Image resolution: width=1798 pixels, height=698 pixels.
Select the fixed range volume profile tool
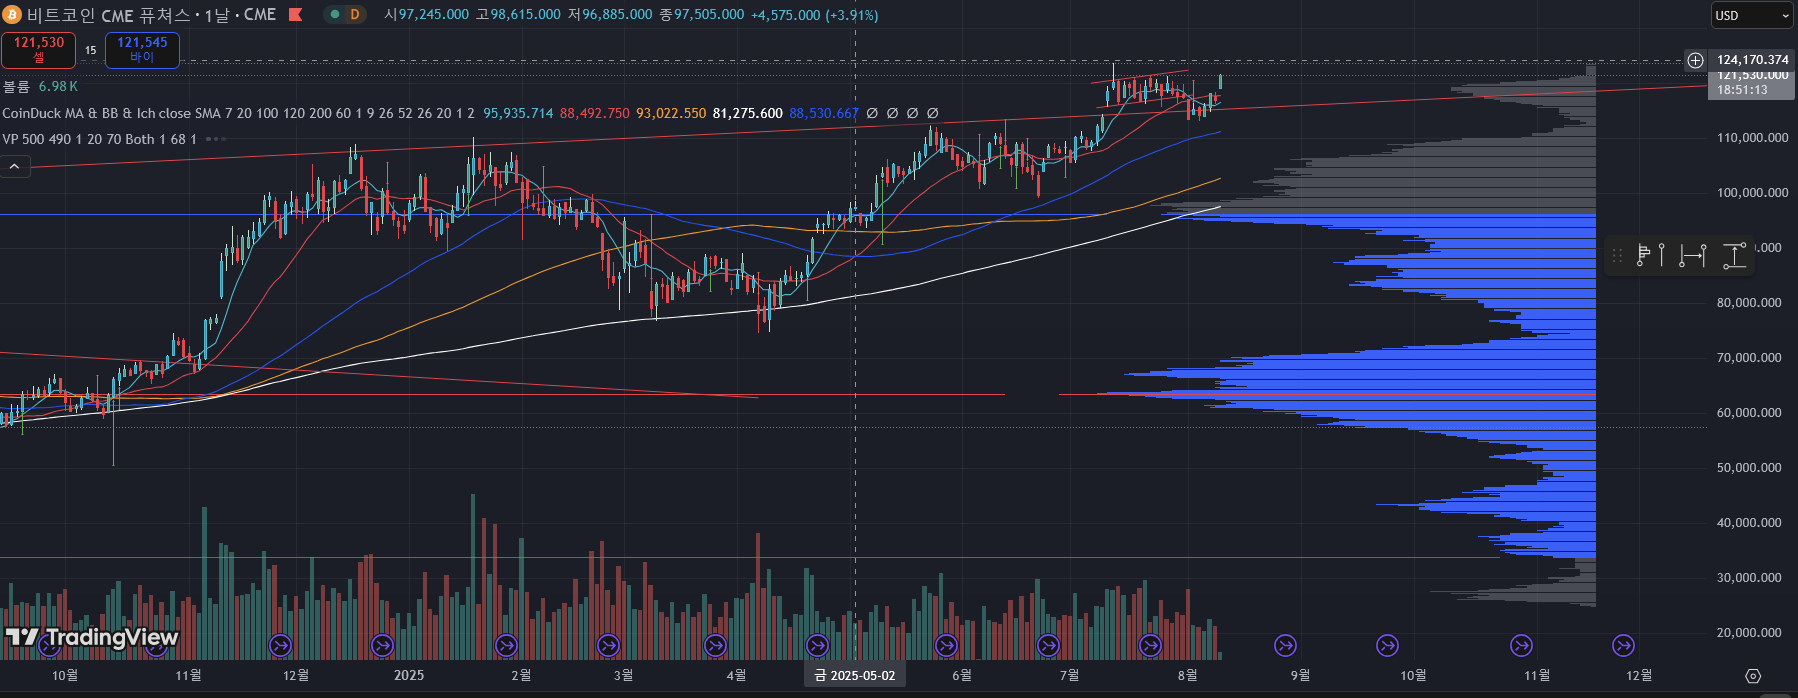[1651, 255]
